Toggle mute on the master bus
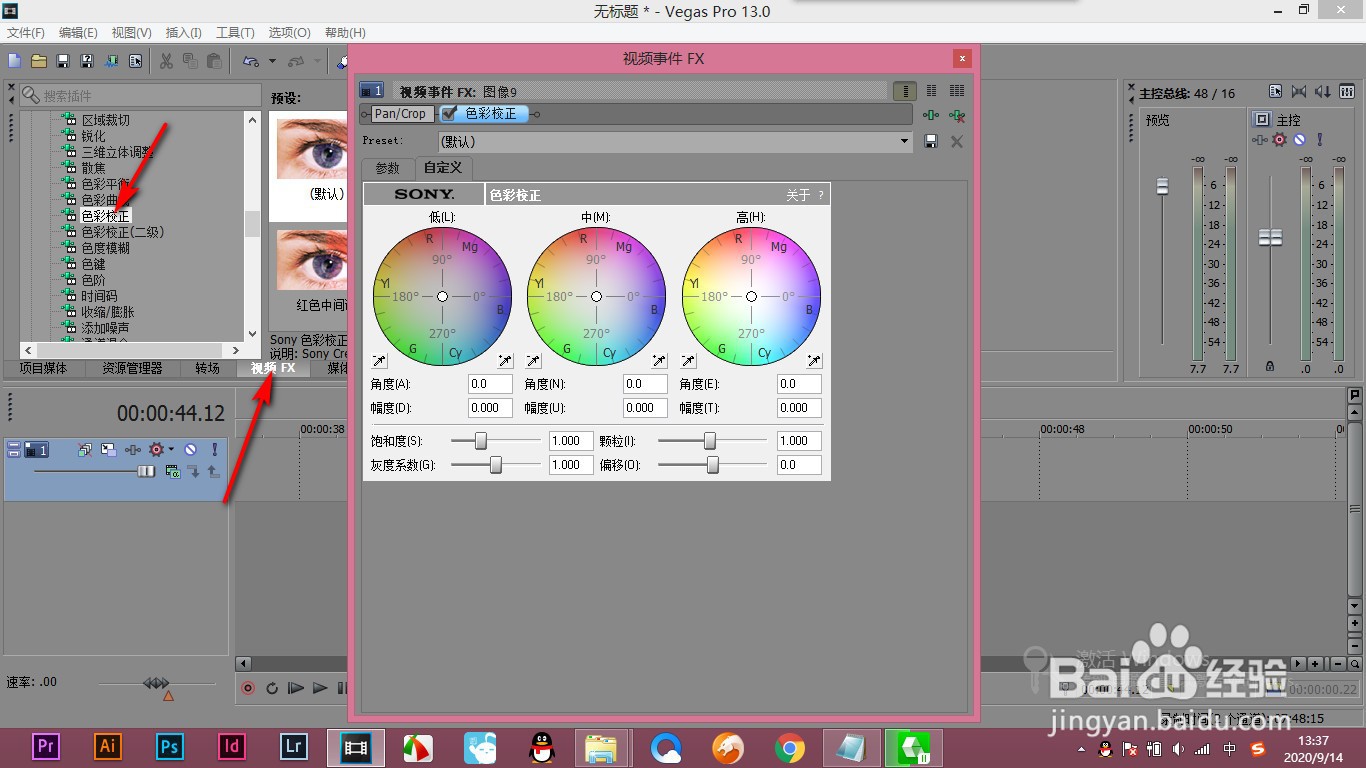Screen dimensions: 1366x768 (1299, 140)
